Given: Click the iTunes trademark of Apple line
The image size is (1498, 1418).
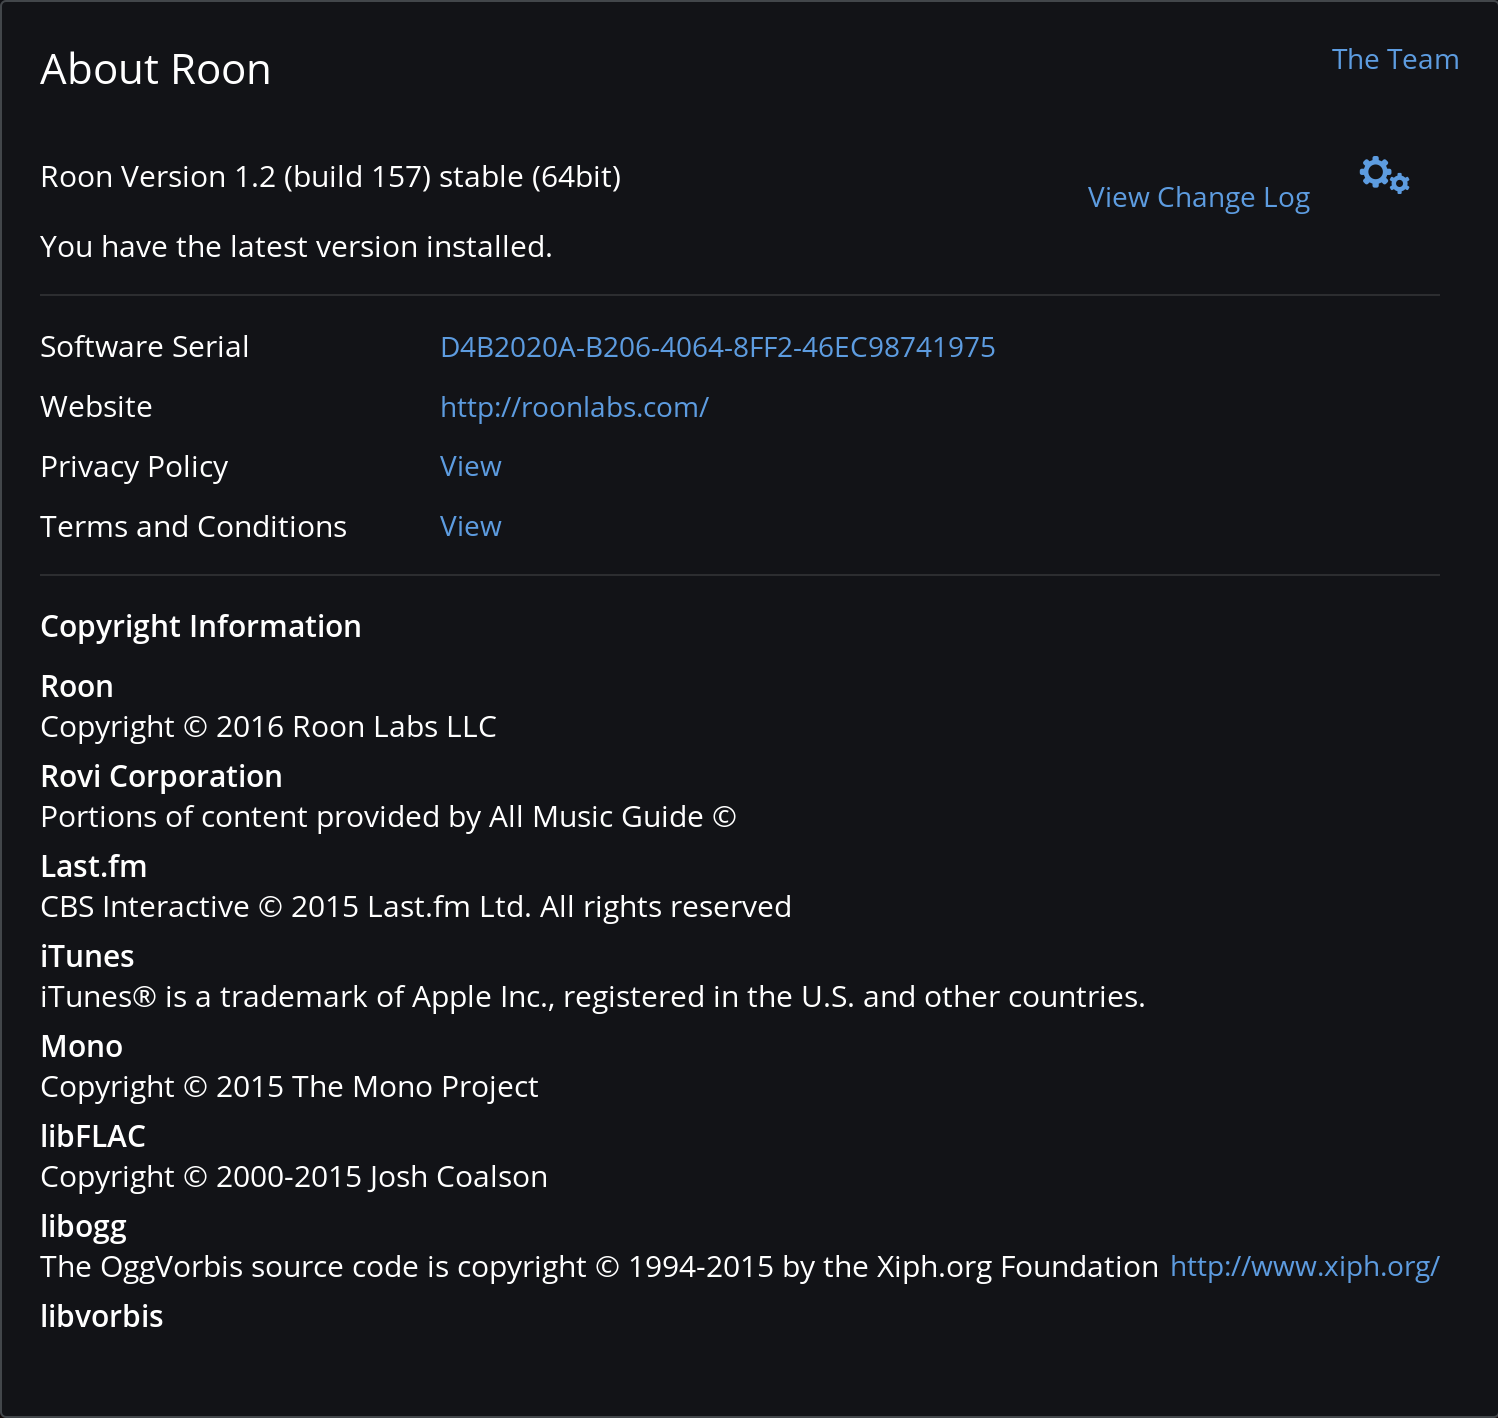Looking at the screenshot, I should point(592,997).
